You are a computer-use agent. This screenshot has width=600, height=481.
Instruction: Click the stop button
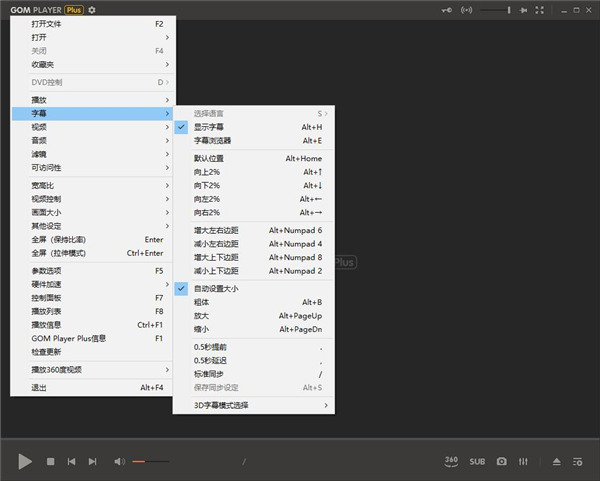[50, 462]
